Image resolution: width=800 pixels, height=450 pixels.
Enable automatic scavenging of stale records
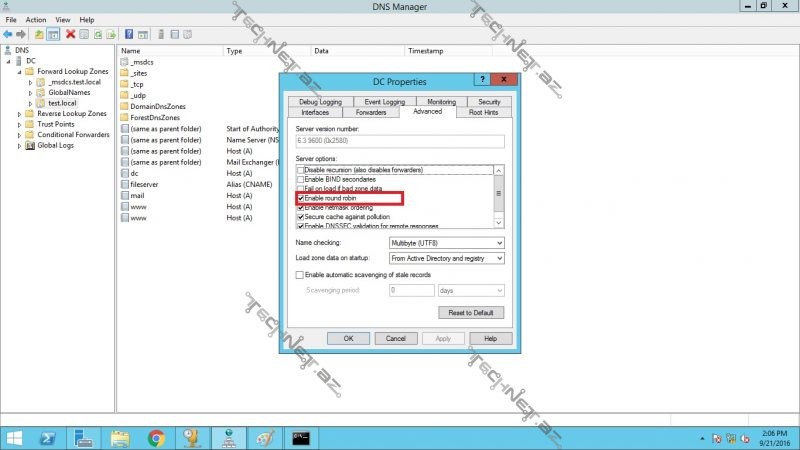point(299,275)
